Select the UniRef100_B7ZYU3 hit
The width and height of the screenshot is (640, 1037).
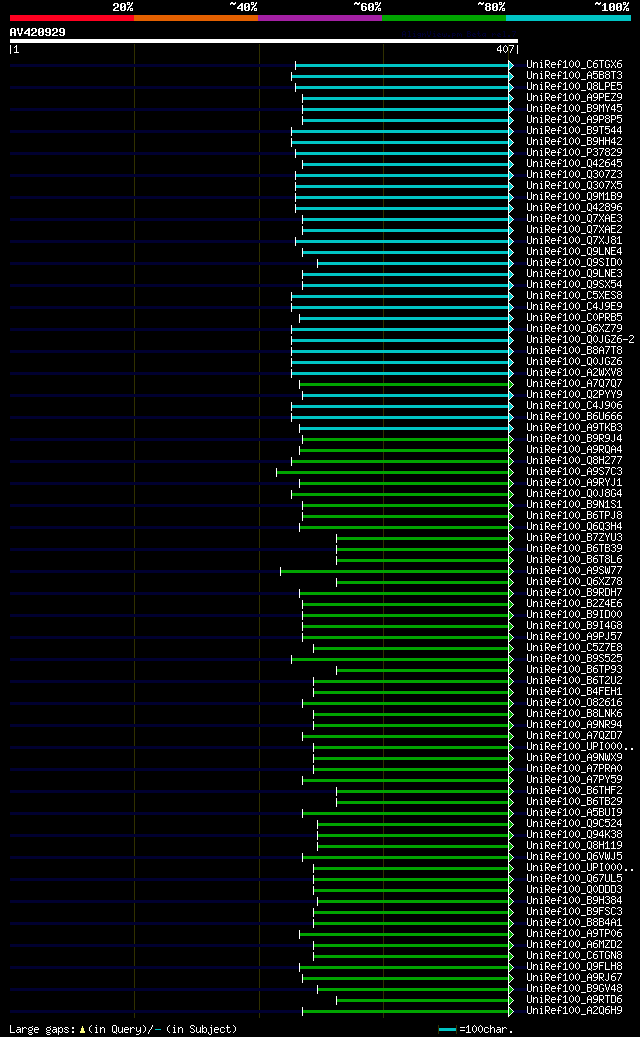pos(574,538)
